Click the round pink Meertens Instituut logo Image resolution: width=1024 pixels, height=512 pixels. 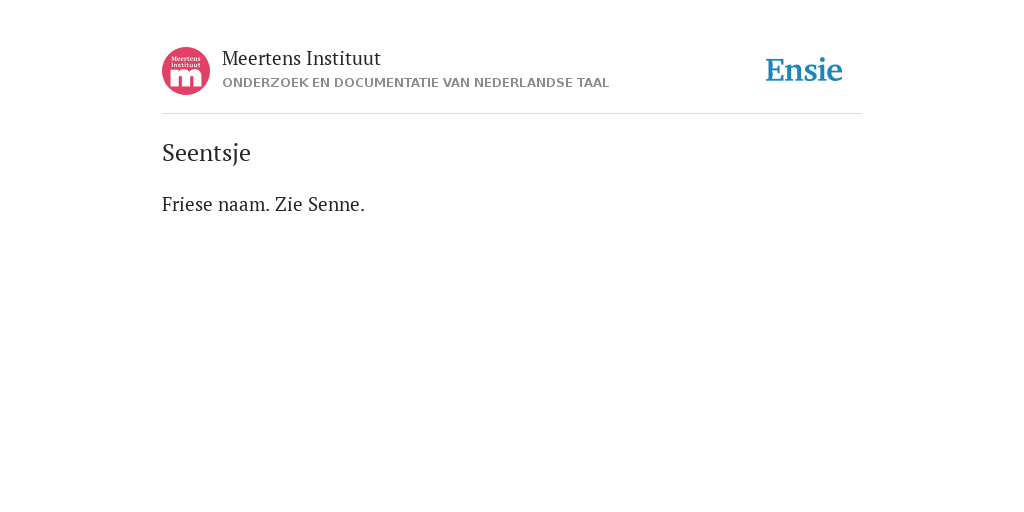pyautogui.click(x=186, y=71)
